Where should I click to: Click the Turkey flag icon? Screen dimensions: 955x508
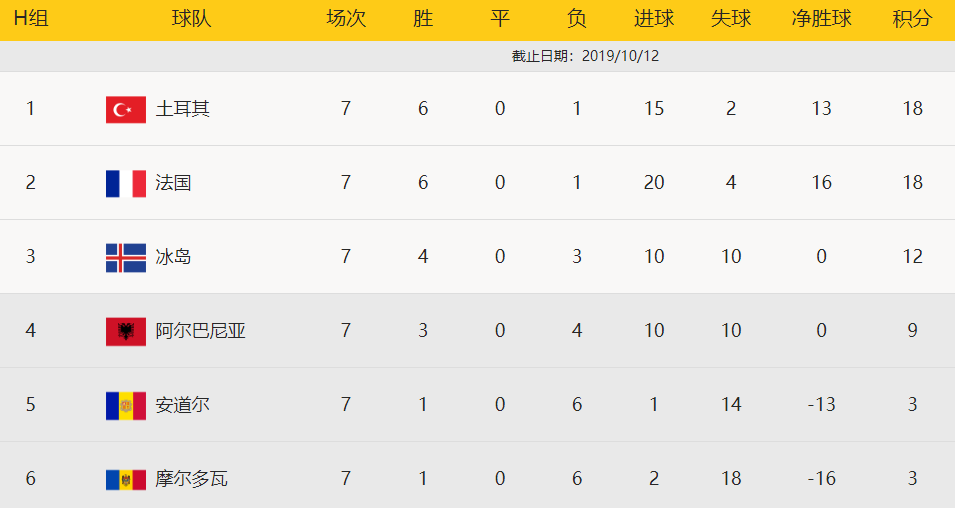[126, 109]
